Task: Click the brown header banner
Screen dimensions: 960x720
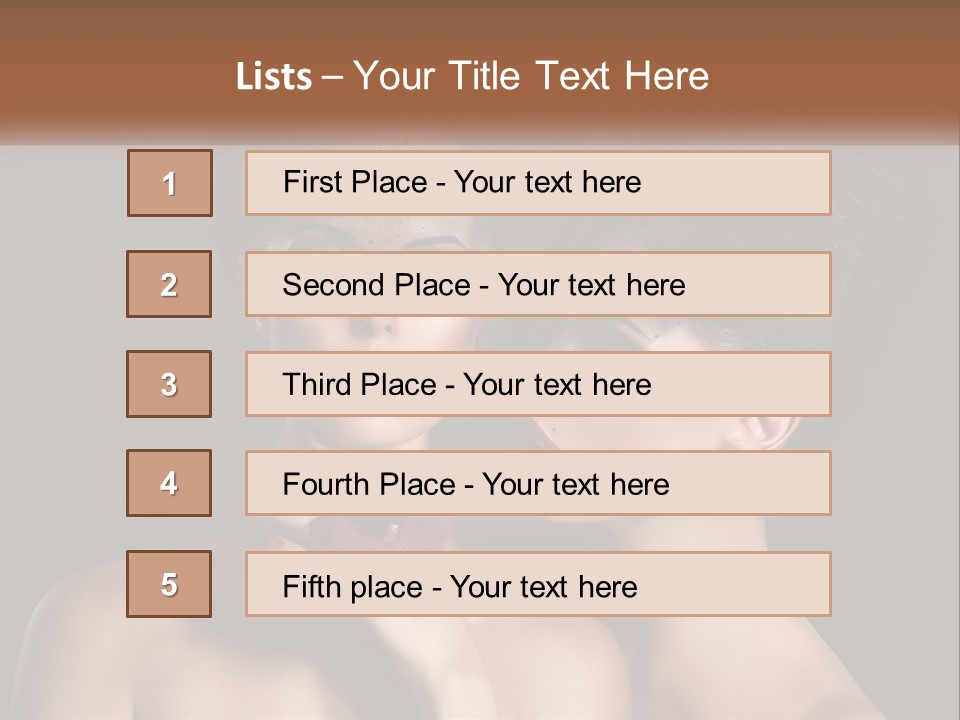Action: [480, 70]
